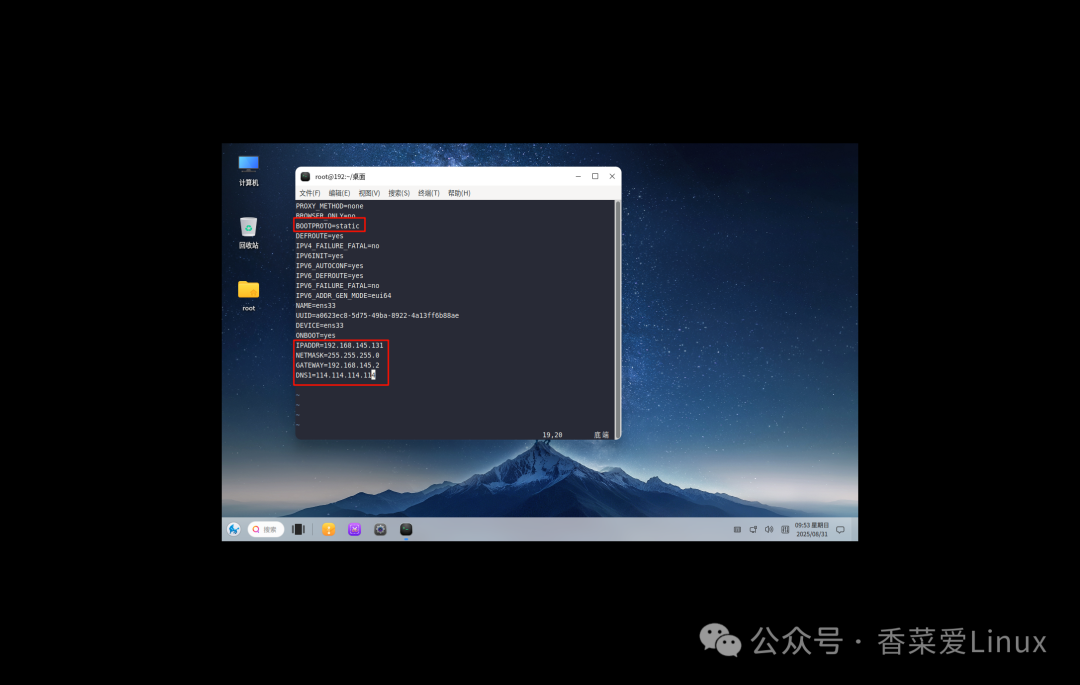Image resolution: width=1080 pixels, height=685 pixels.
Task: Minimize the terminal window
Action: point(578,176)
